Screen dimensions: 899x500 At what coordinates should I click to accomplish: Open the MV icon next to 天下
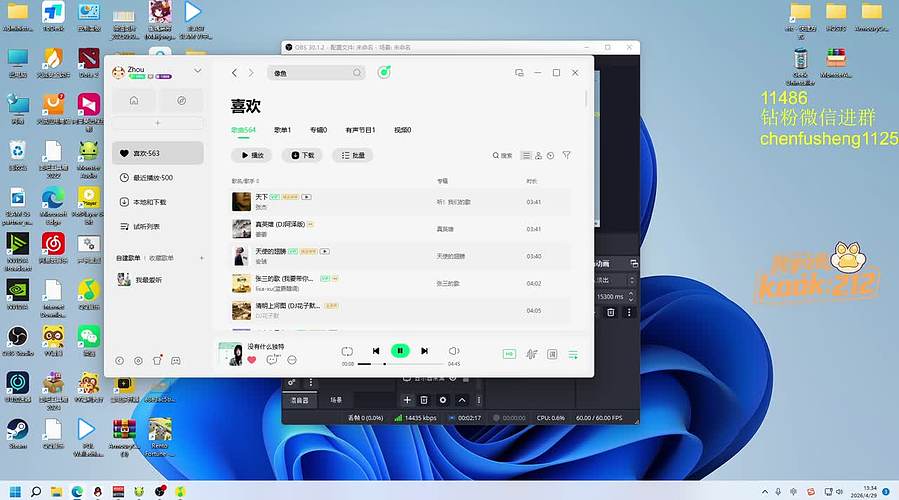click(307, 197)
